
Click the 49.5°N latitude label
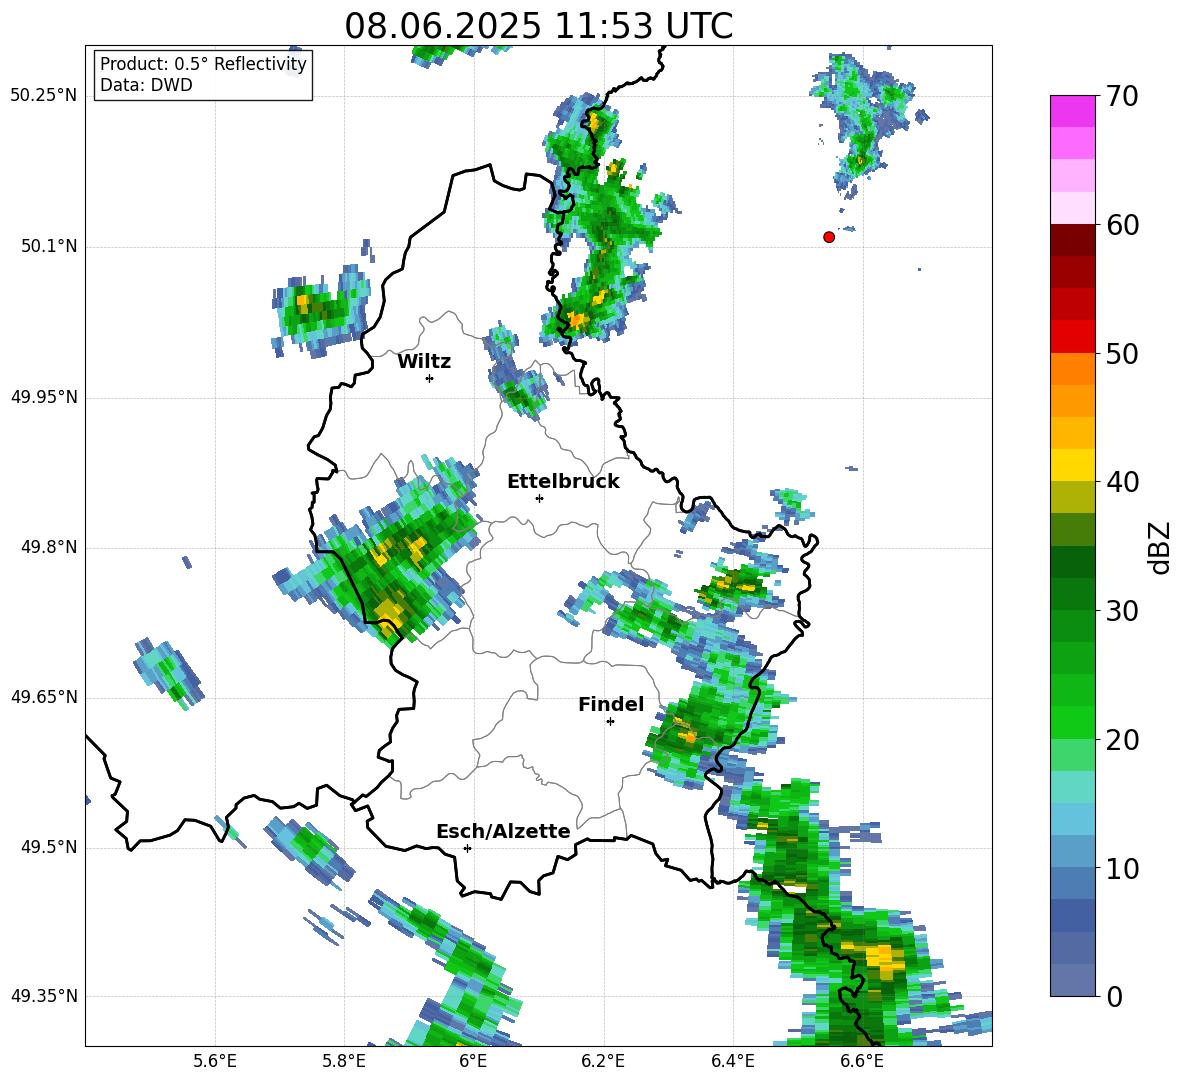pyautogui.click(x=49, y=848)
